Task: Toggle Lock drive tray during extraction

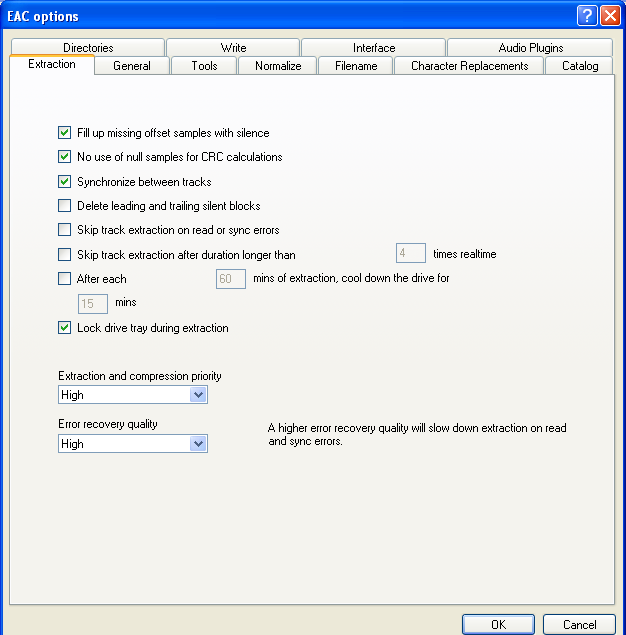Action: pyautogui.click(x=65, y=328)
